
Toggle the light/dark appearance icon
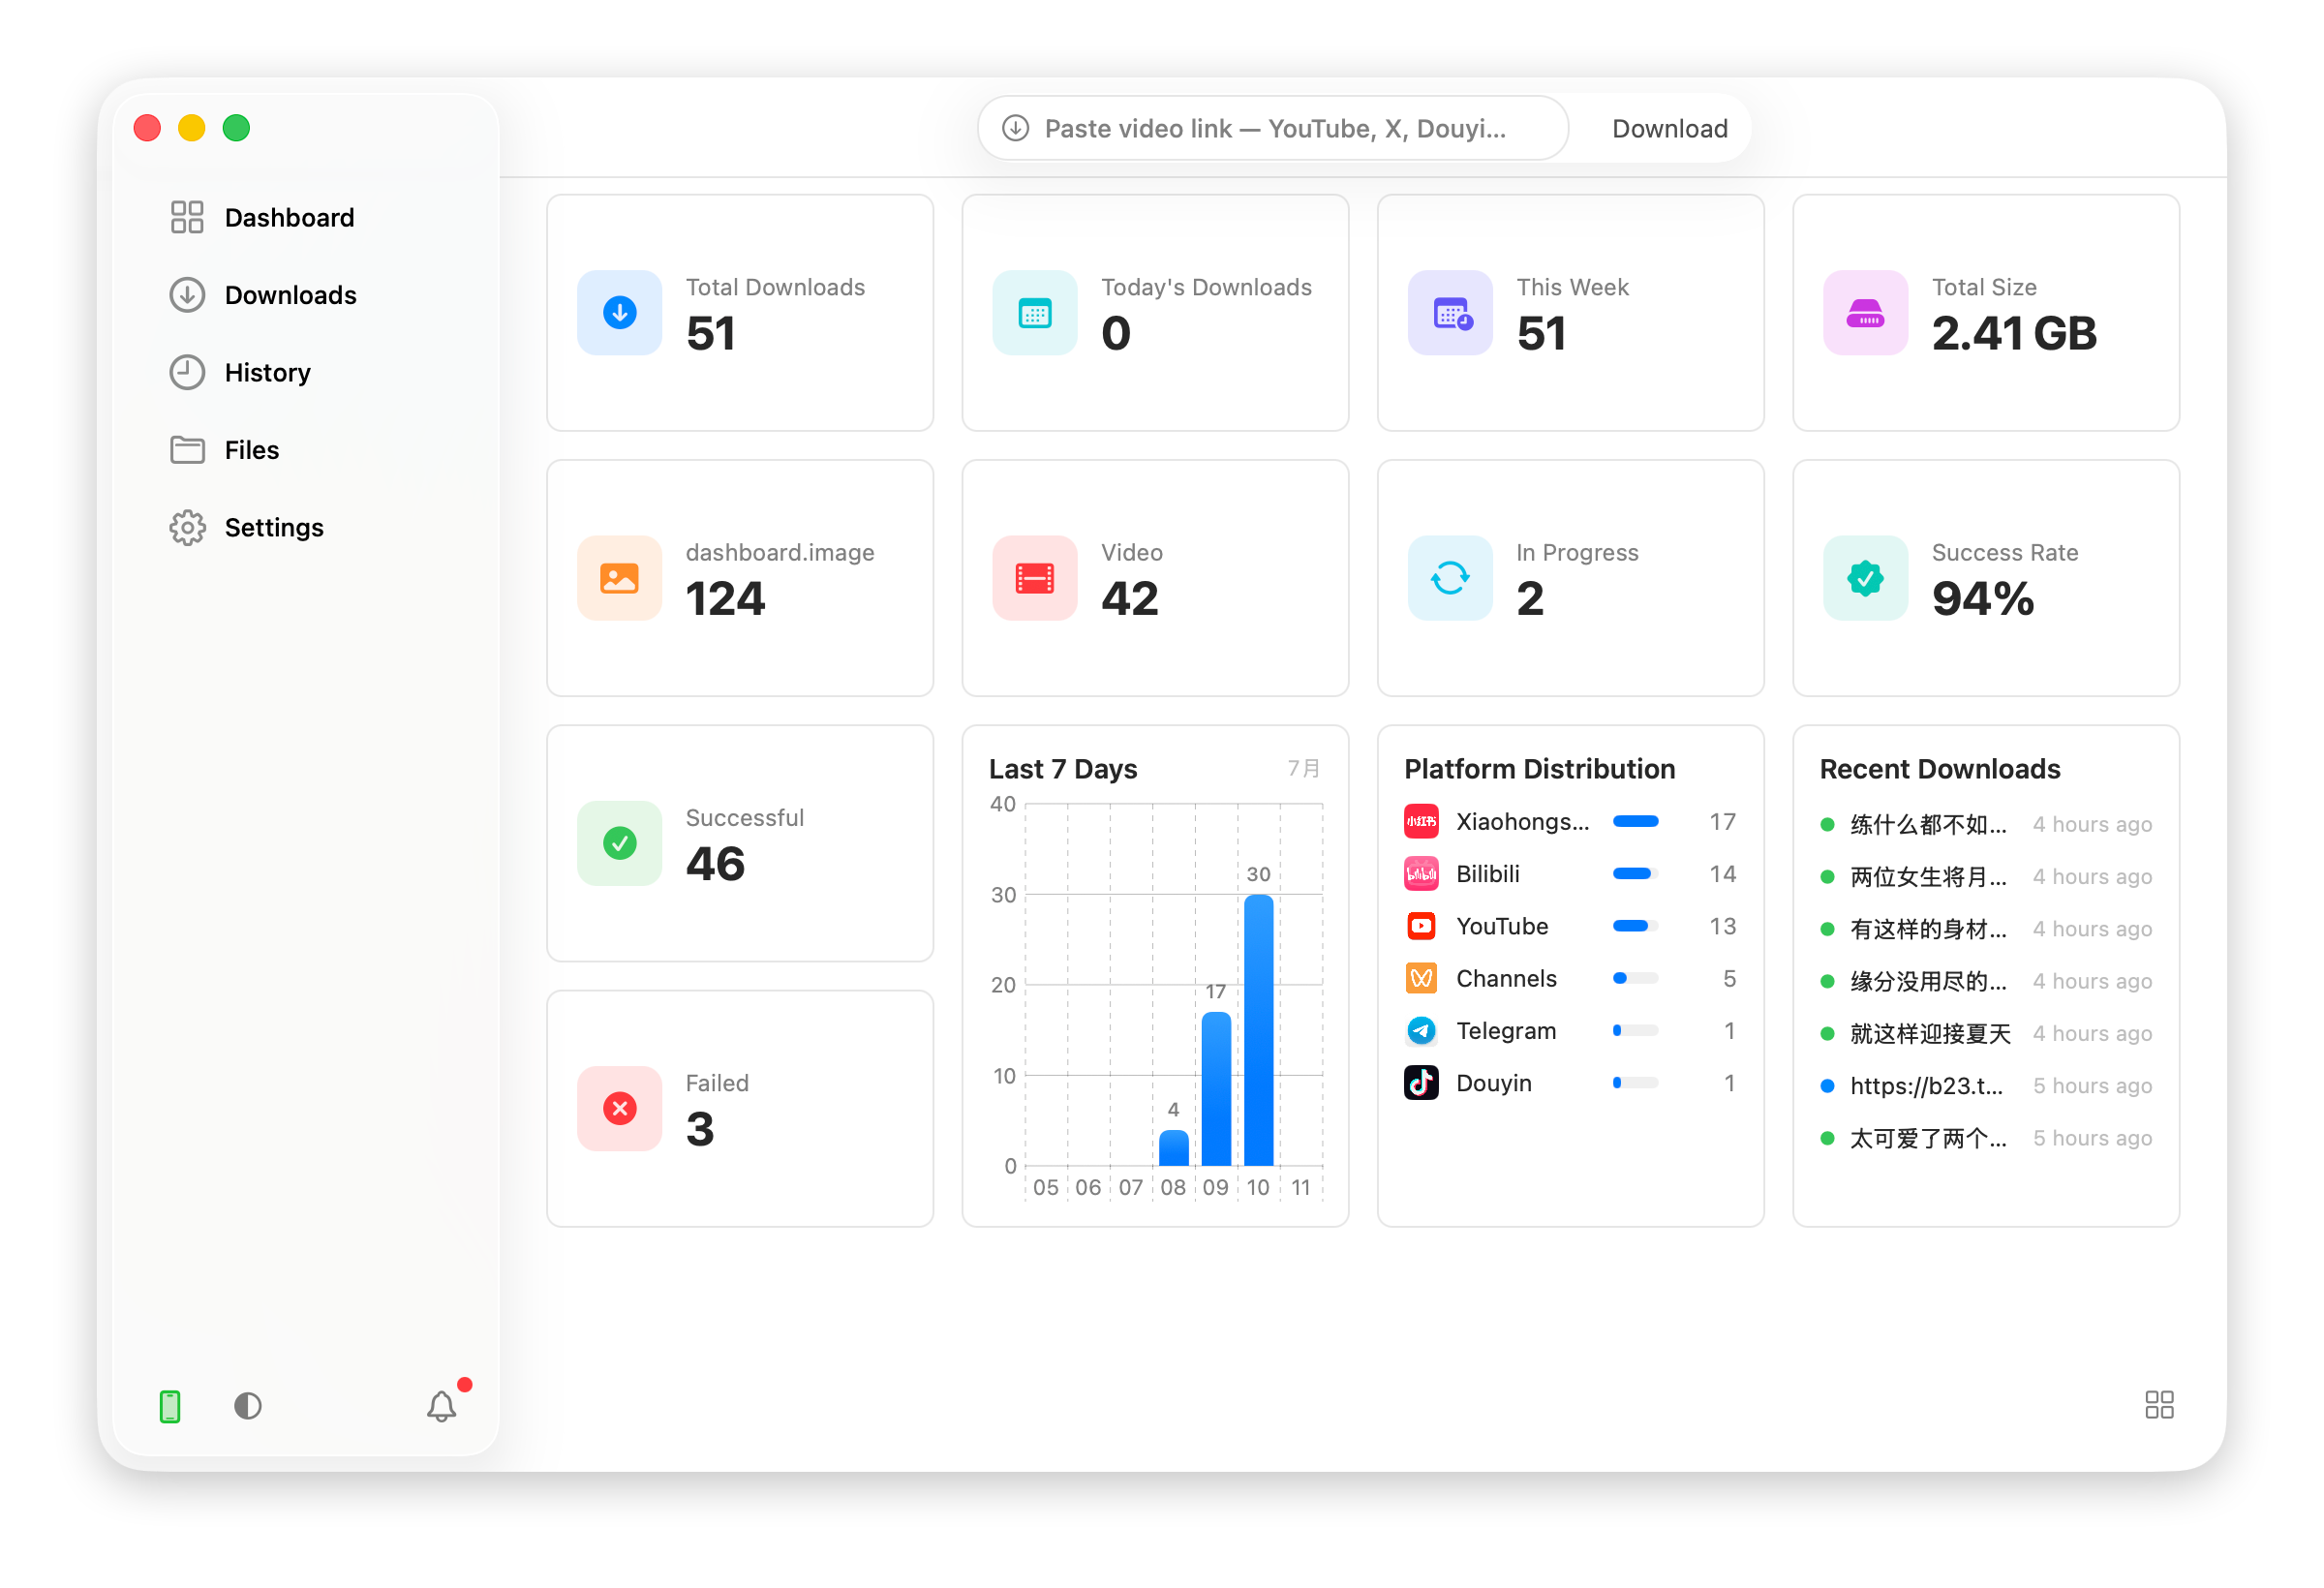click(x=248, y=1406)
